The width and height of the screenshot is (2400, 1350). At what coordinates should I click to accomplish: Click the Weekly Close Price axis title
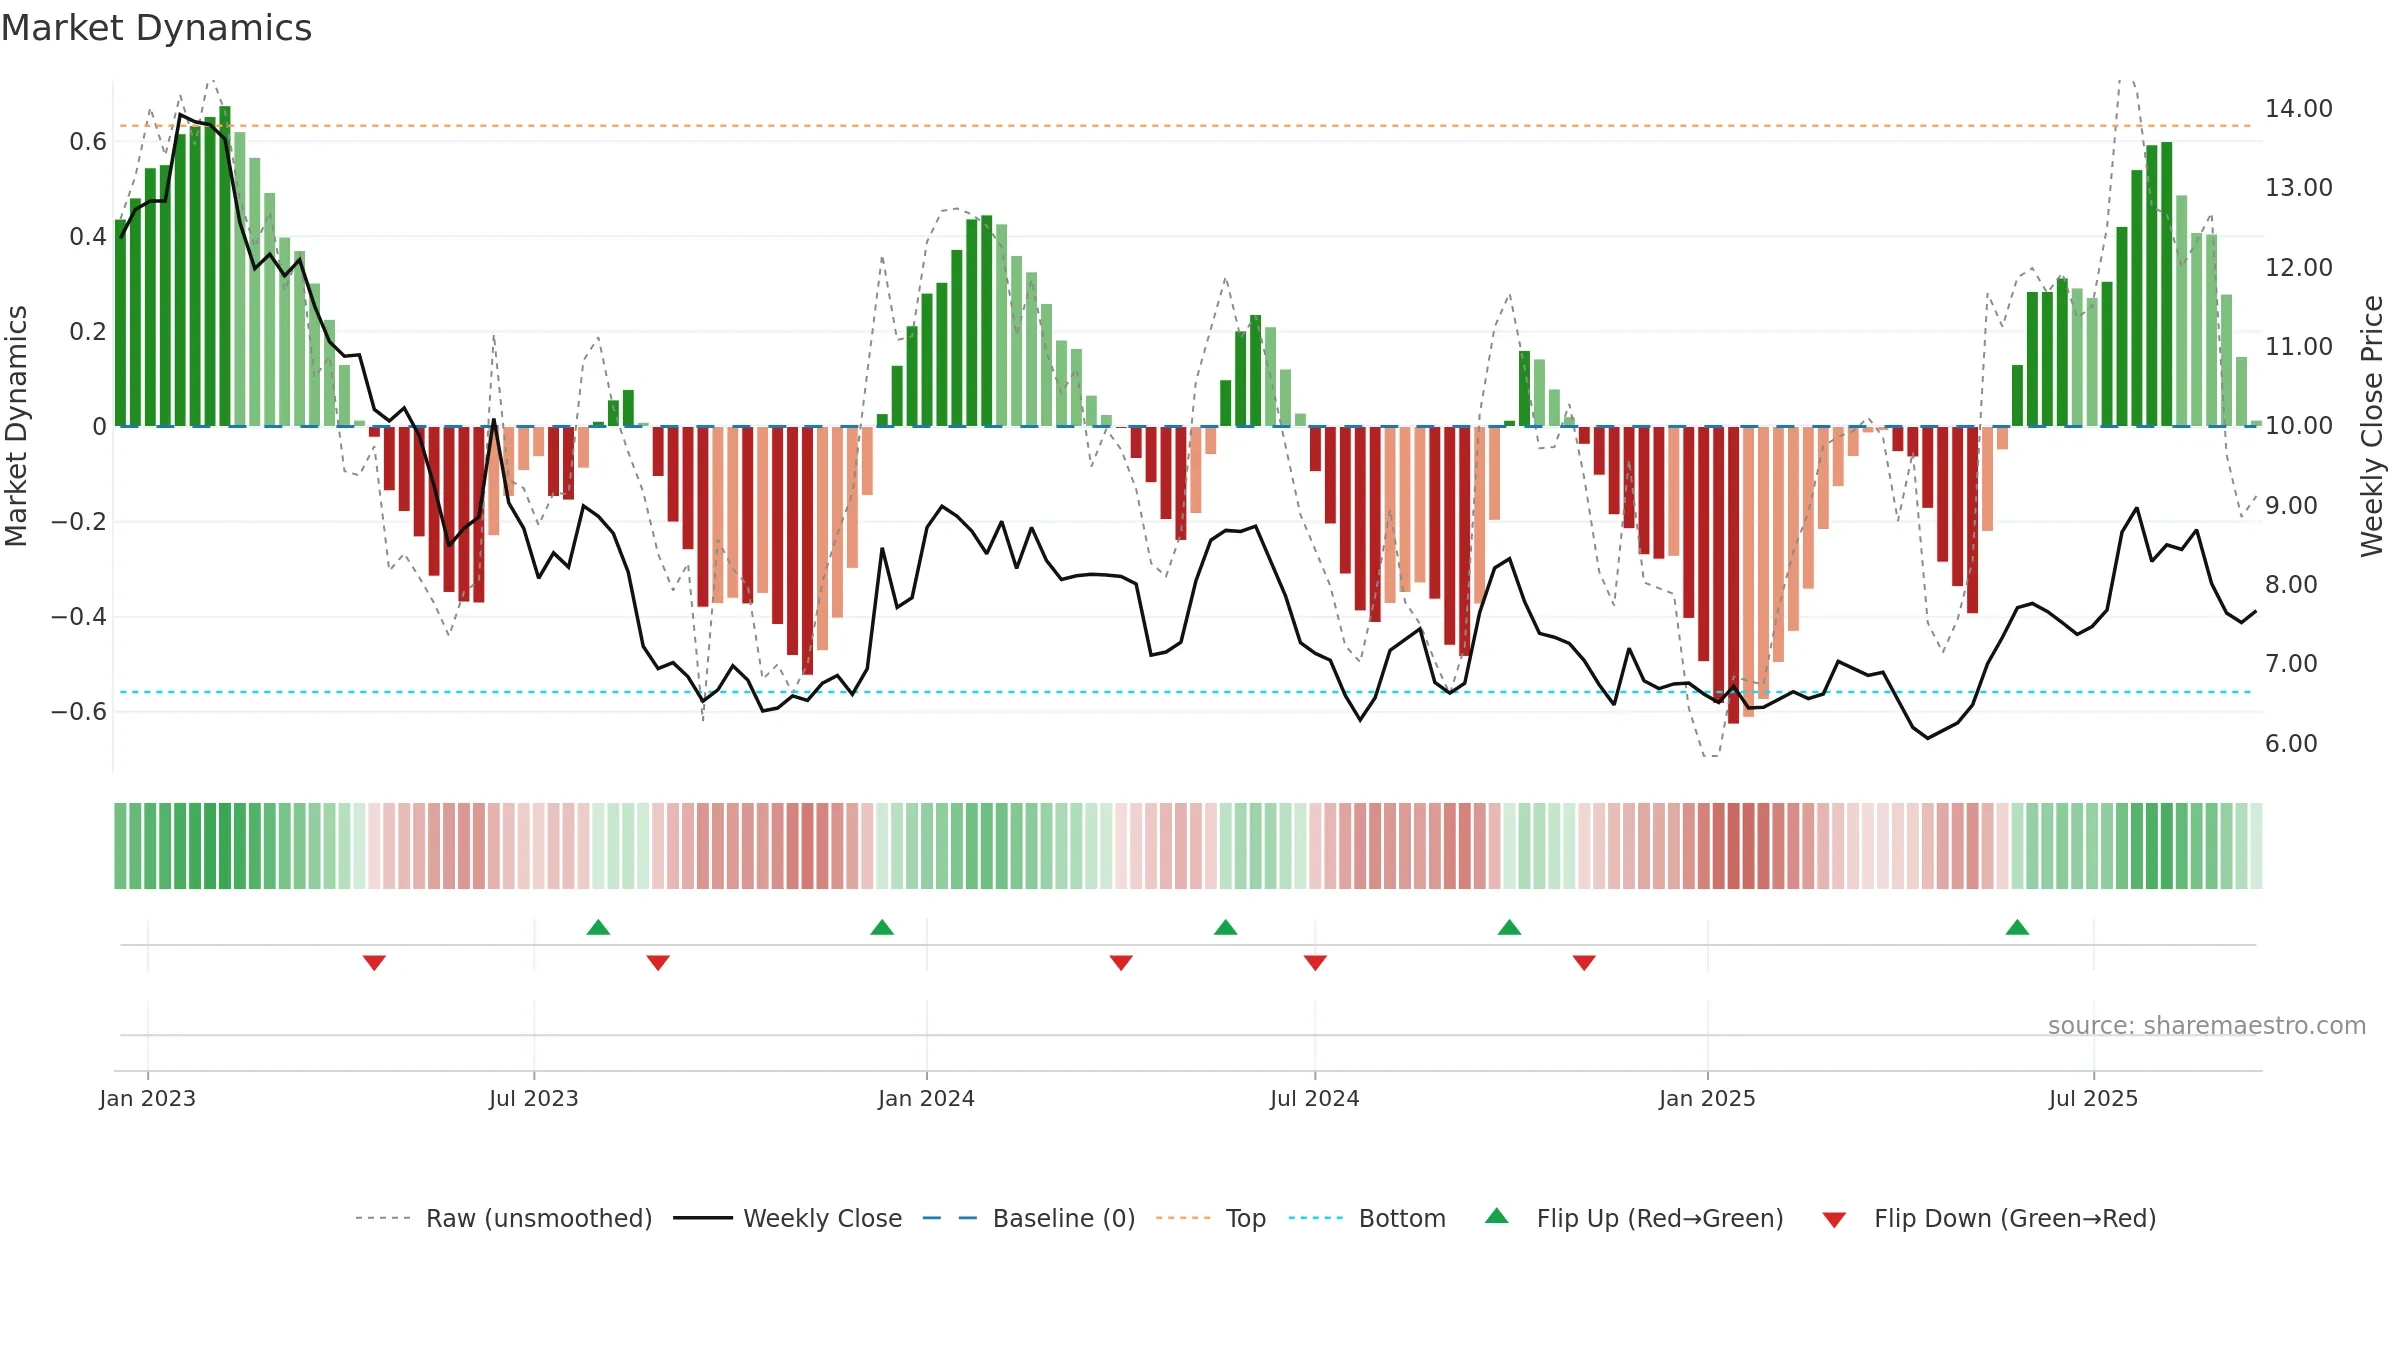2373,426
